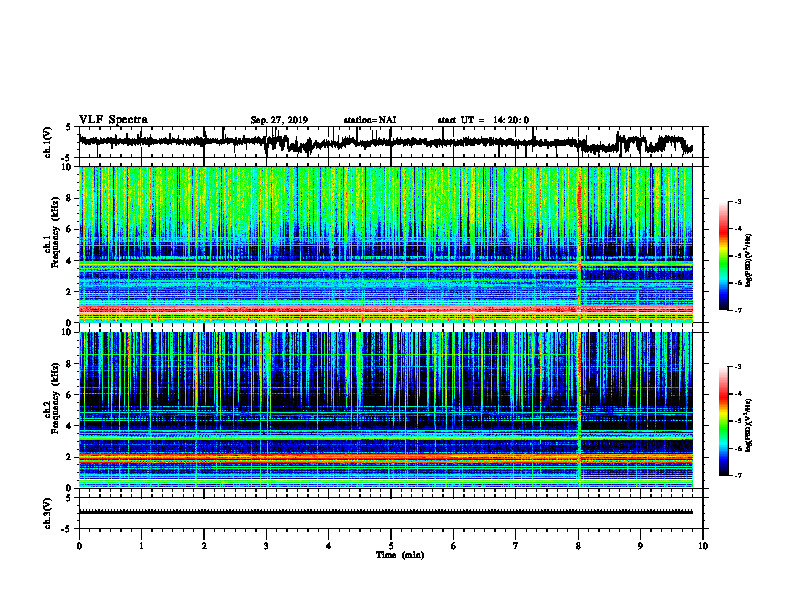
Task: Click the ch.2 color scale bar
Action: [723, 421]
